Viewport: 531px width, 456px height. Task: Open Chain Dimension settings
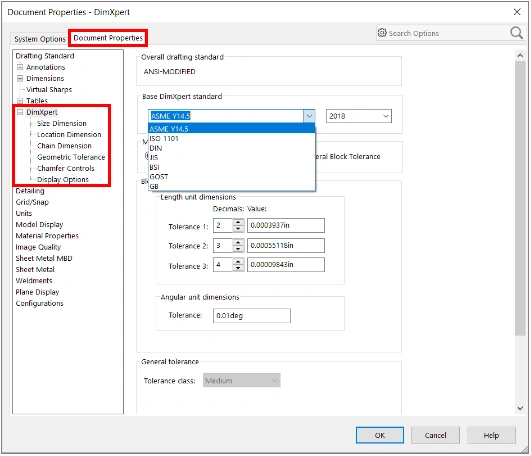[64, 146]
